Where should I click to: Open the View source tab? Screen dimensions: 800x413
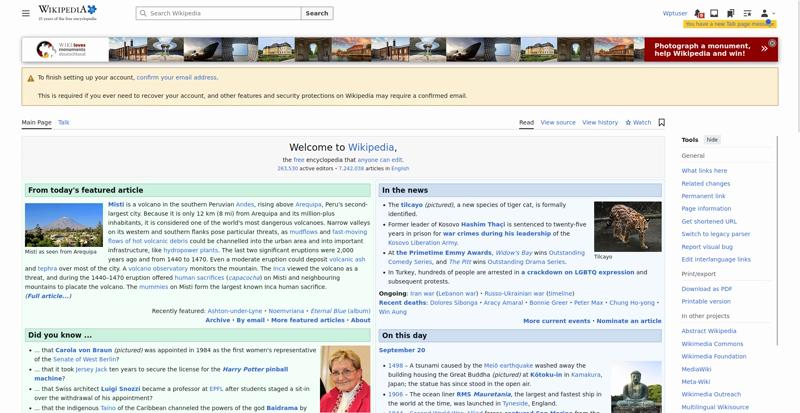558,123
